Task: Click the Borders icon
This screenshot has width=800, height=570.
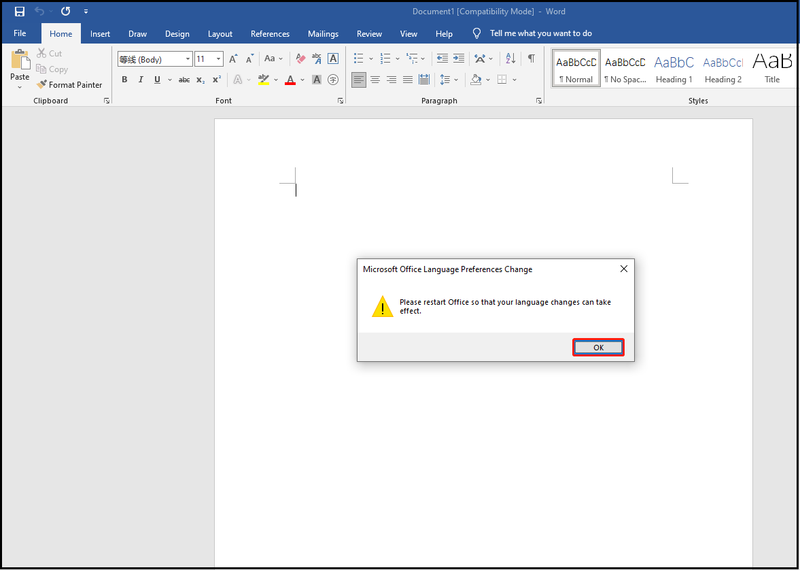Action: pos(502,80)
